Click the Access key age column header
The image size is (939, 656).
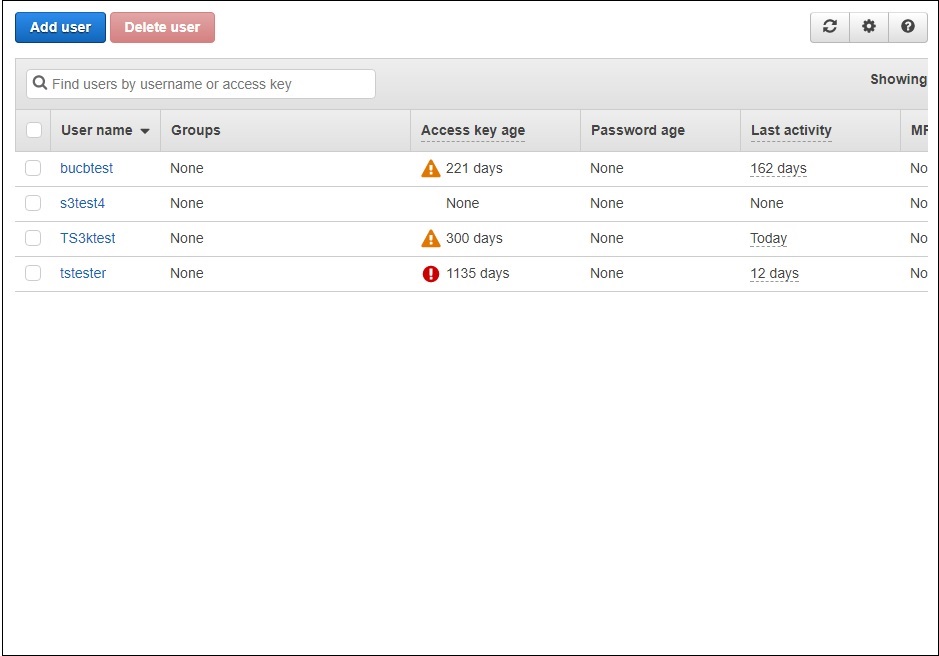472,130
